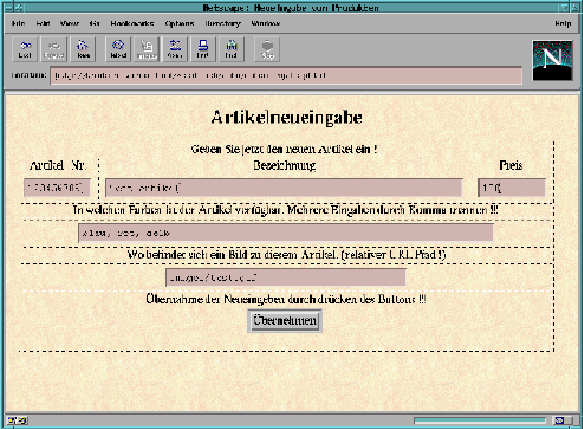Click the Location URL field
Image resolution: width=583 pixels, height=429 pixels.
286,76
